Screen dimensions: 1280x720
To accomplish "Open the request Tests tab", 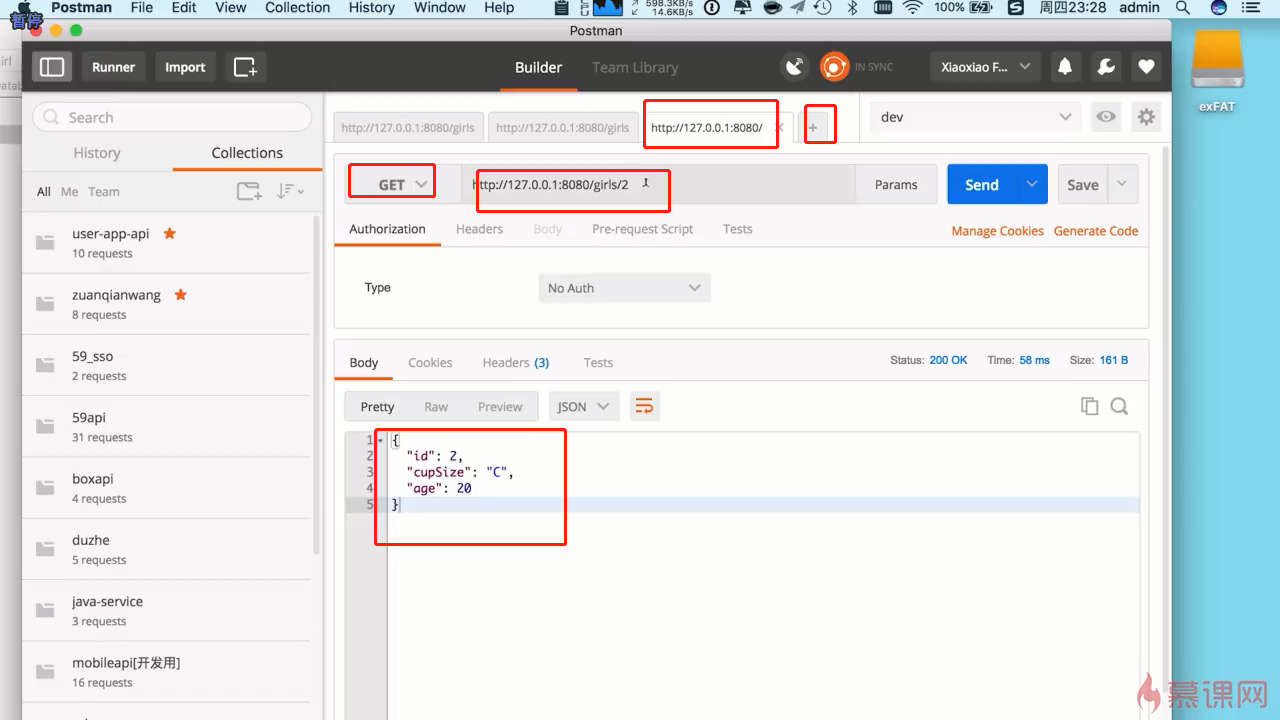I will 737,229.
